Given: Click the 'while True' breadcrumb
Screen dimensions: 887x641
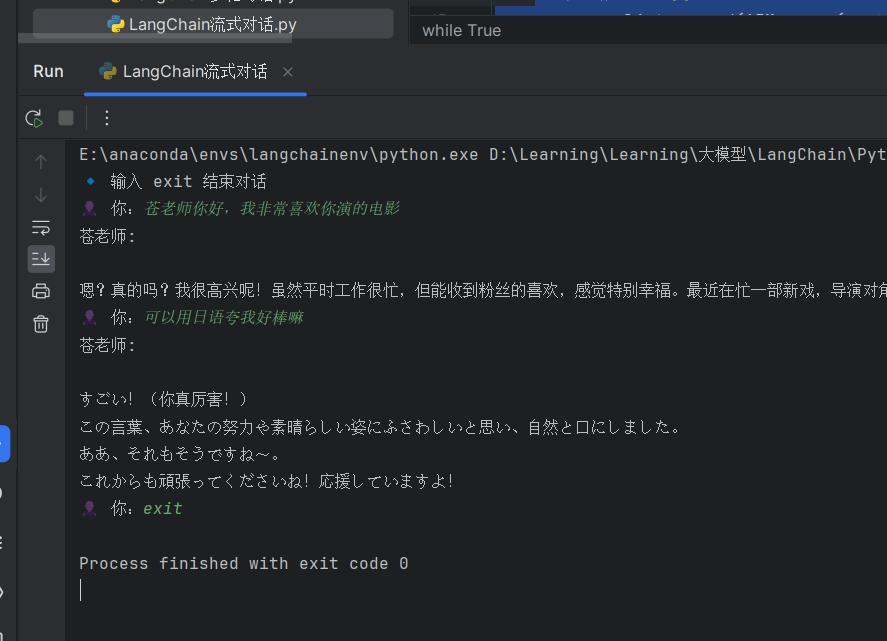Looking at the screenshot, I should (462, 31).
